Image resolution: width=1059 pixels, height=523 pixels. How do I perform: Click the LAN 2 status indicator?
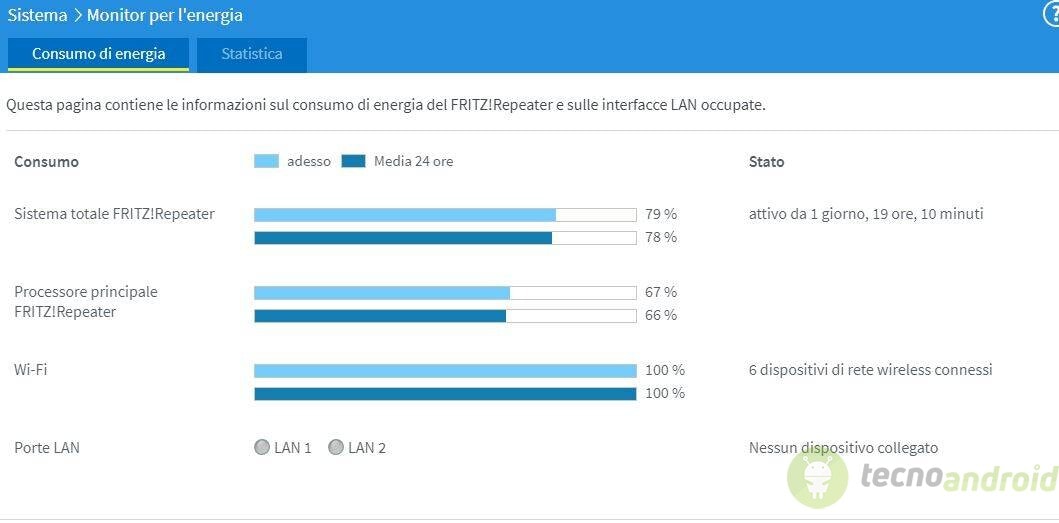click(336, 447)
